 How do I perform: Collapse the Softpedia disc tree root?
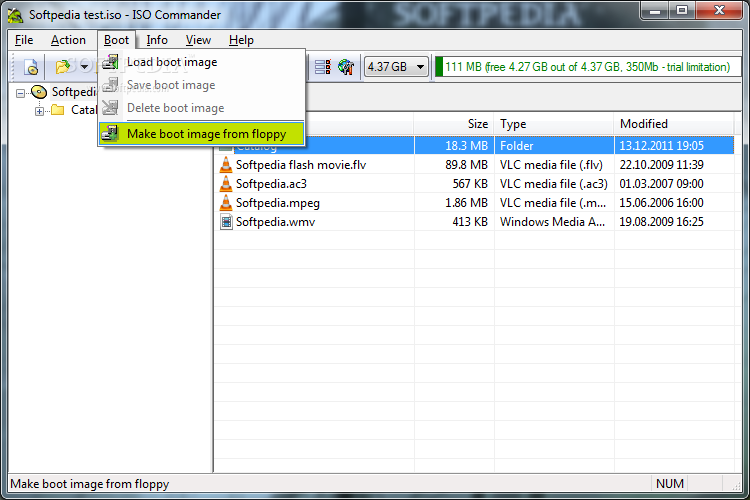coord(20,93)
